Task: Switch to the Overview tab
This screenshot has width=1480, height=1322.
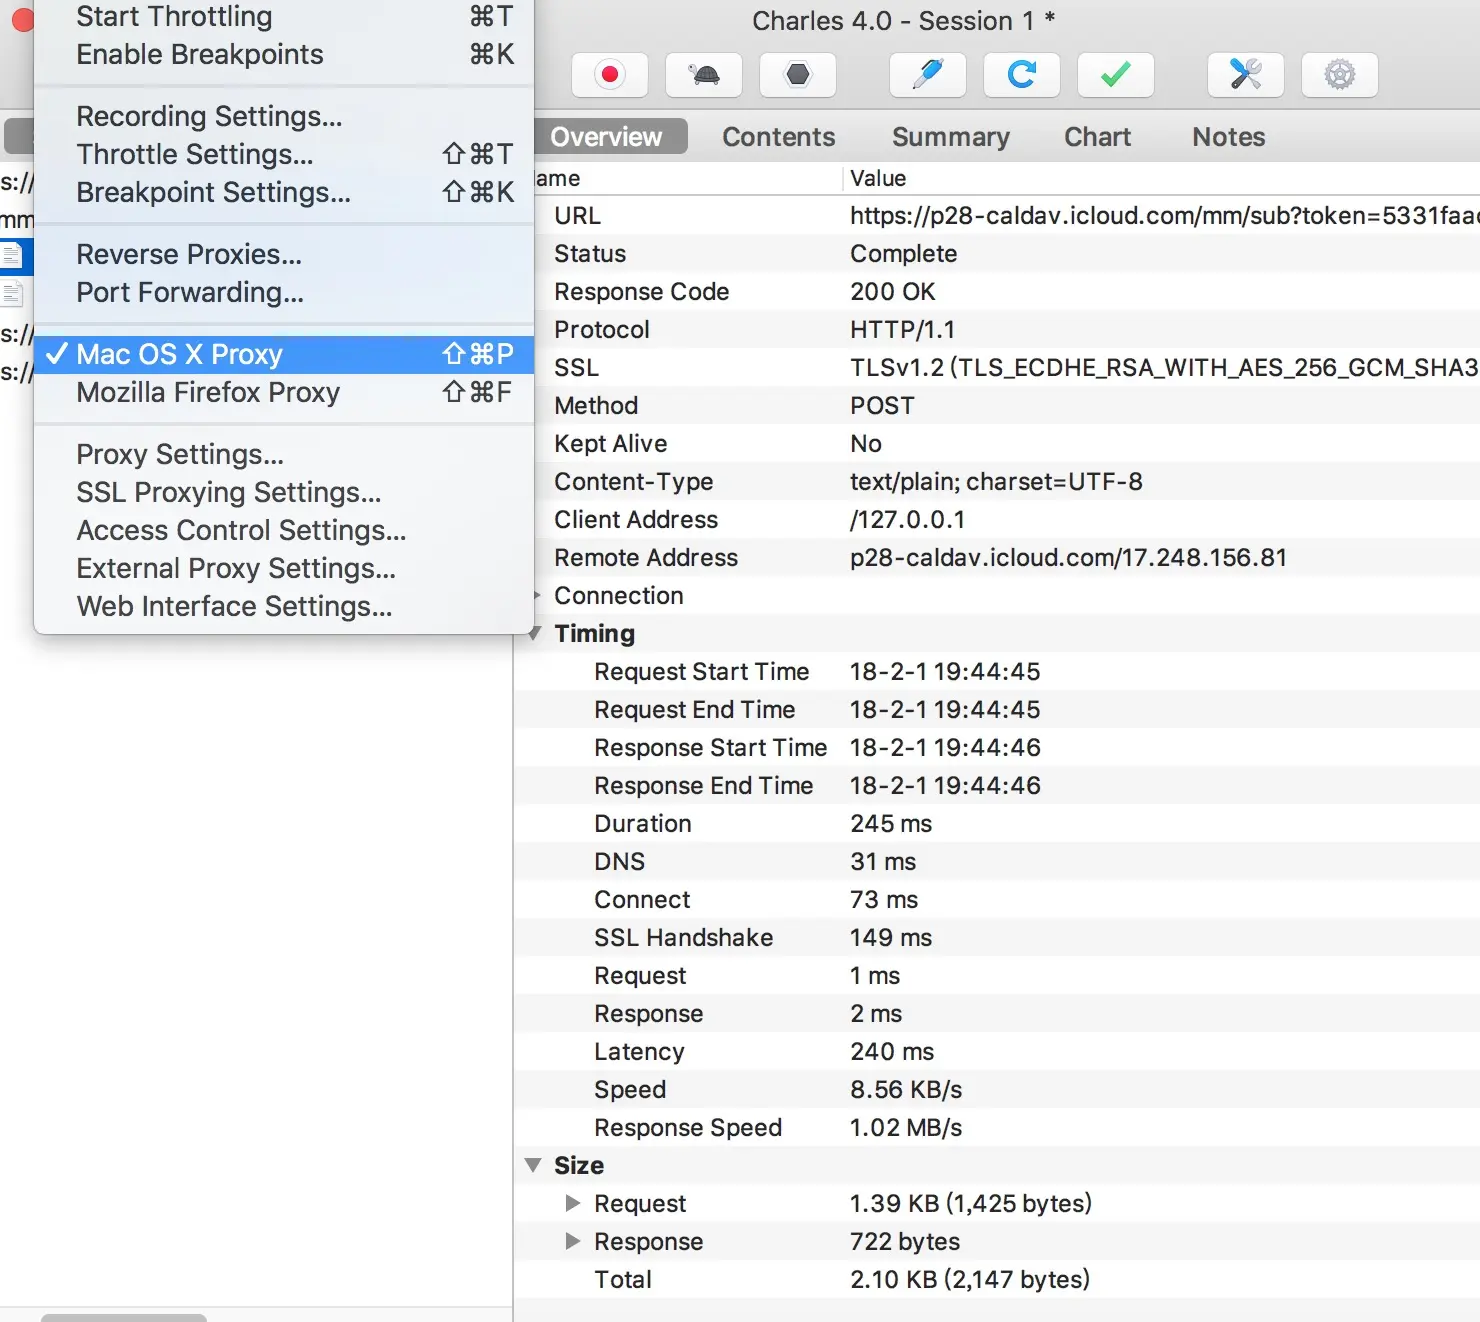Action: click(607, 137)
